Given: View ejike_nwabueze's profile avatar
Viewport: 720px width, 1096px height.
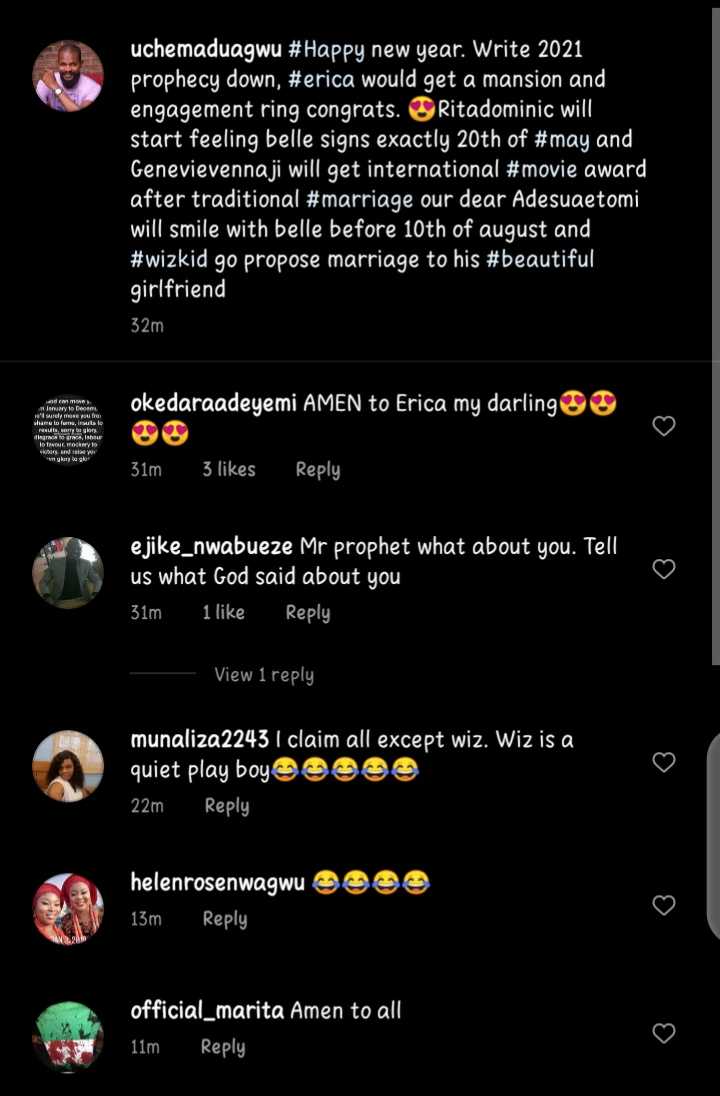Looking at the screenshot, I should click(x=68, y=573).
